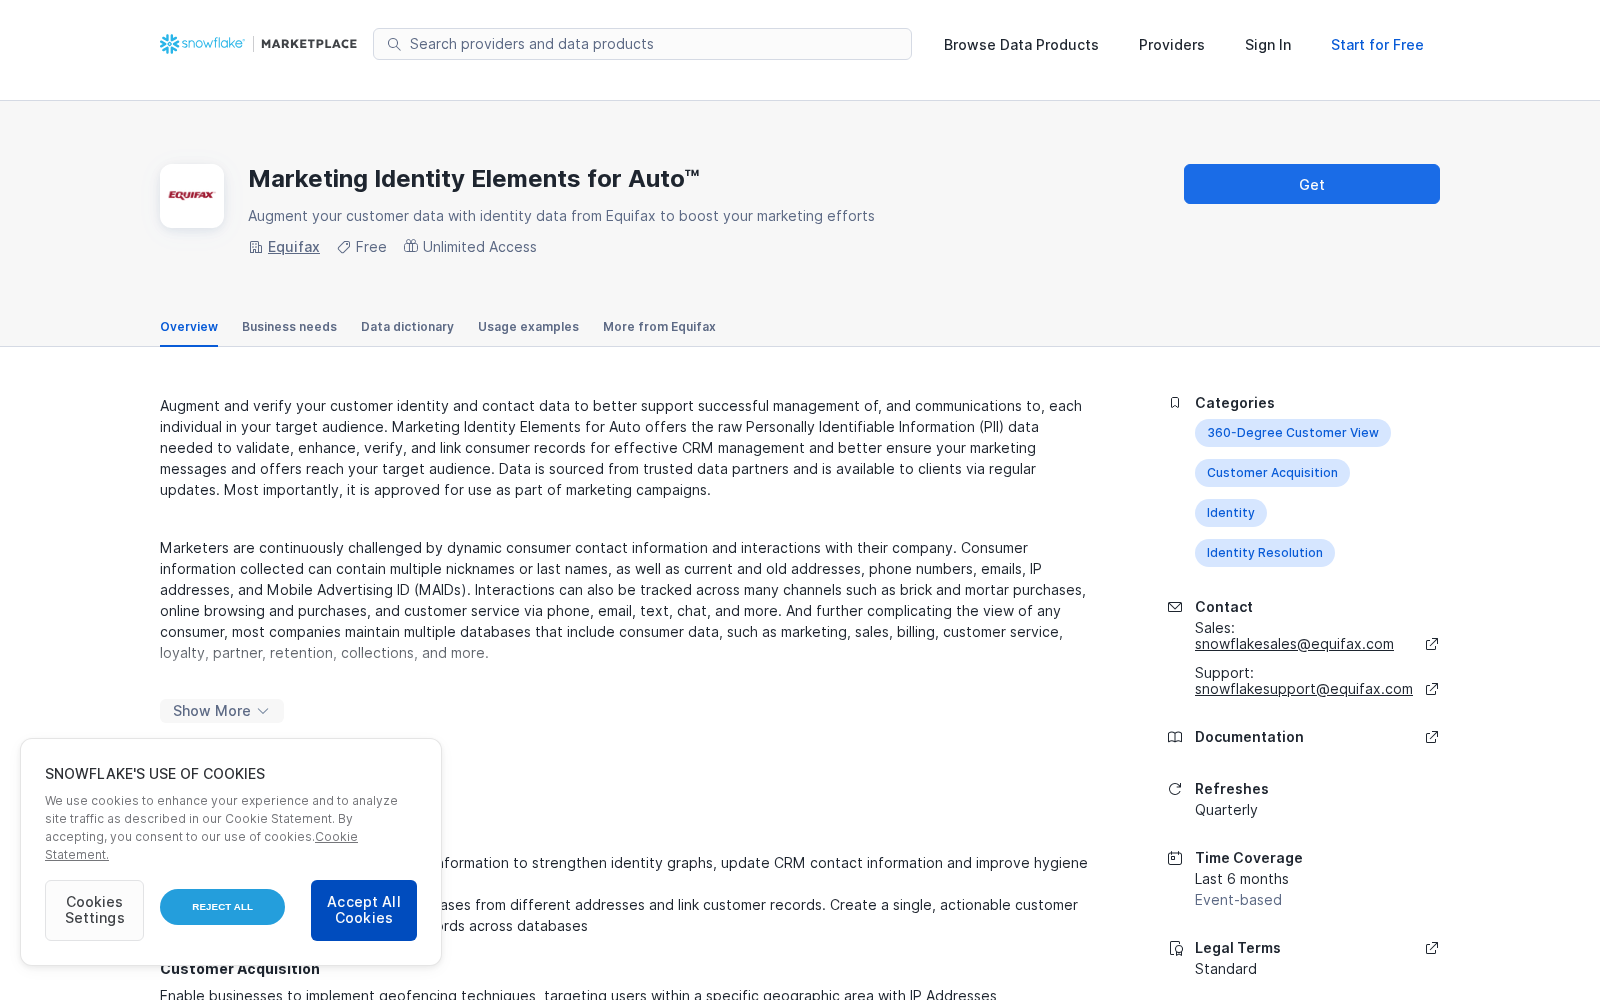The height and width of the screenshot is (1000, 1600).
Task: Switch to the Overview tab
Action: click(x=189, y=327)
